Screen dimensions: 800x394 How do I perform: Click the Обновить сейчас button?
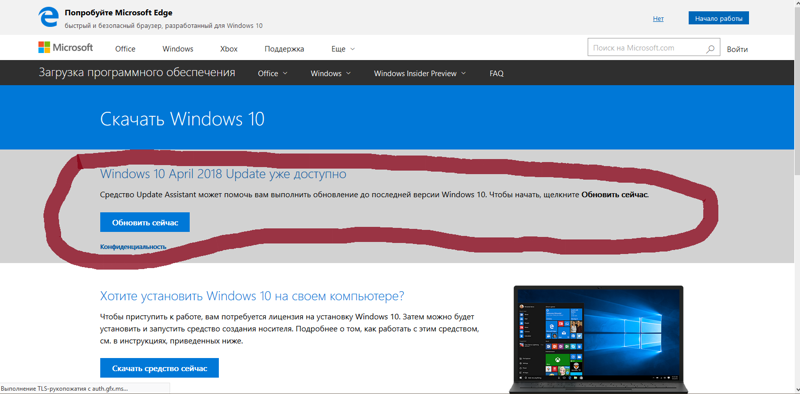tap(145, 222)
